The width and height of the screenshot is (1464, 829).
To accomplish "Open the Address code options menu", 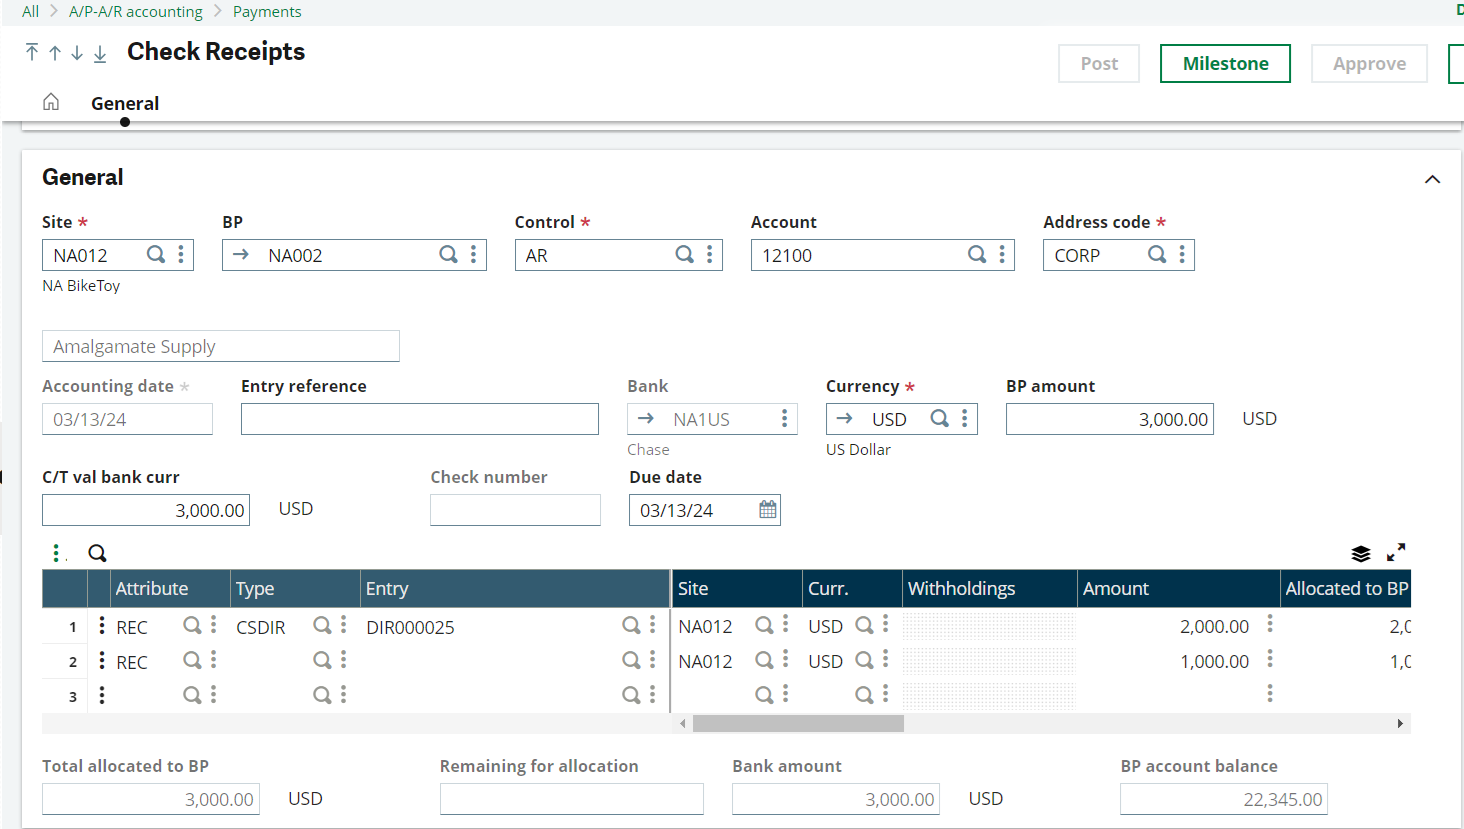I will 1181,255.
